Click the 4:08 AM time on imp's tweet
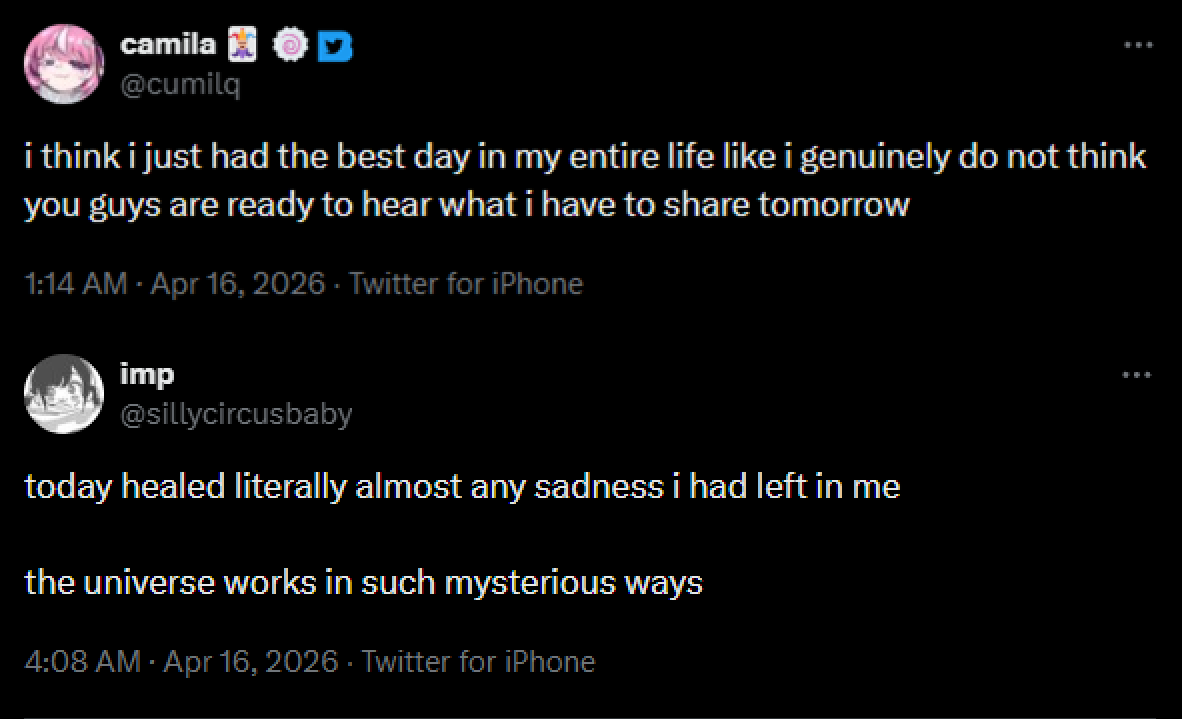 [x=82, y=662]
